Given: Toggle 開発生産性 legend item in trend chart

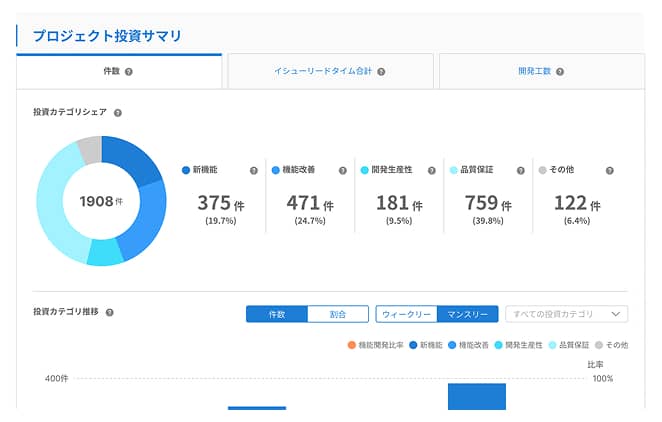Looking at the screenshot, I should pos(518,345).
